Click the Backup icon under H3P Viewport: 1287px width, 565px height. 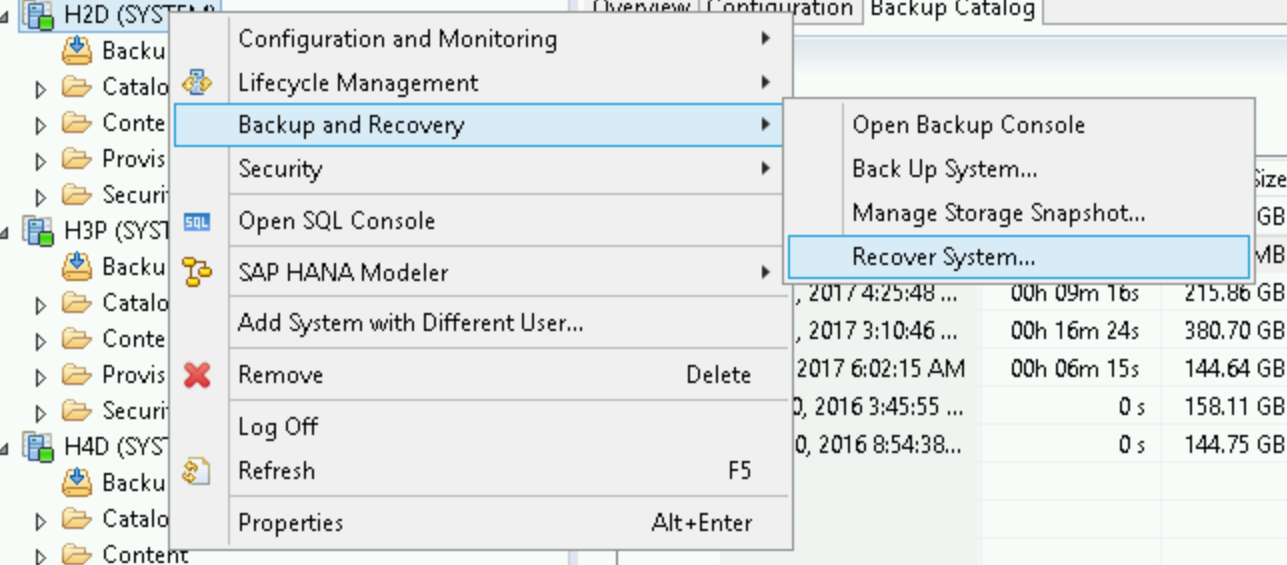[77, 267]
